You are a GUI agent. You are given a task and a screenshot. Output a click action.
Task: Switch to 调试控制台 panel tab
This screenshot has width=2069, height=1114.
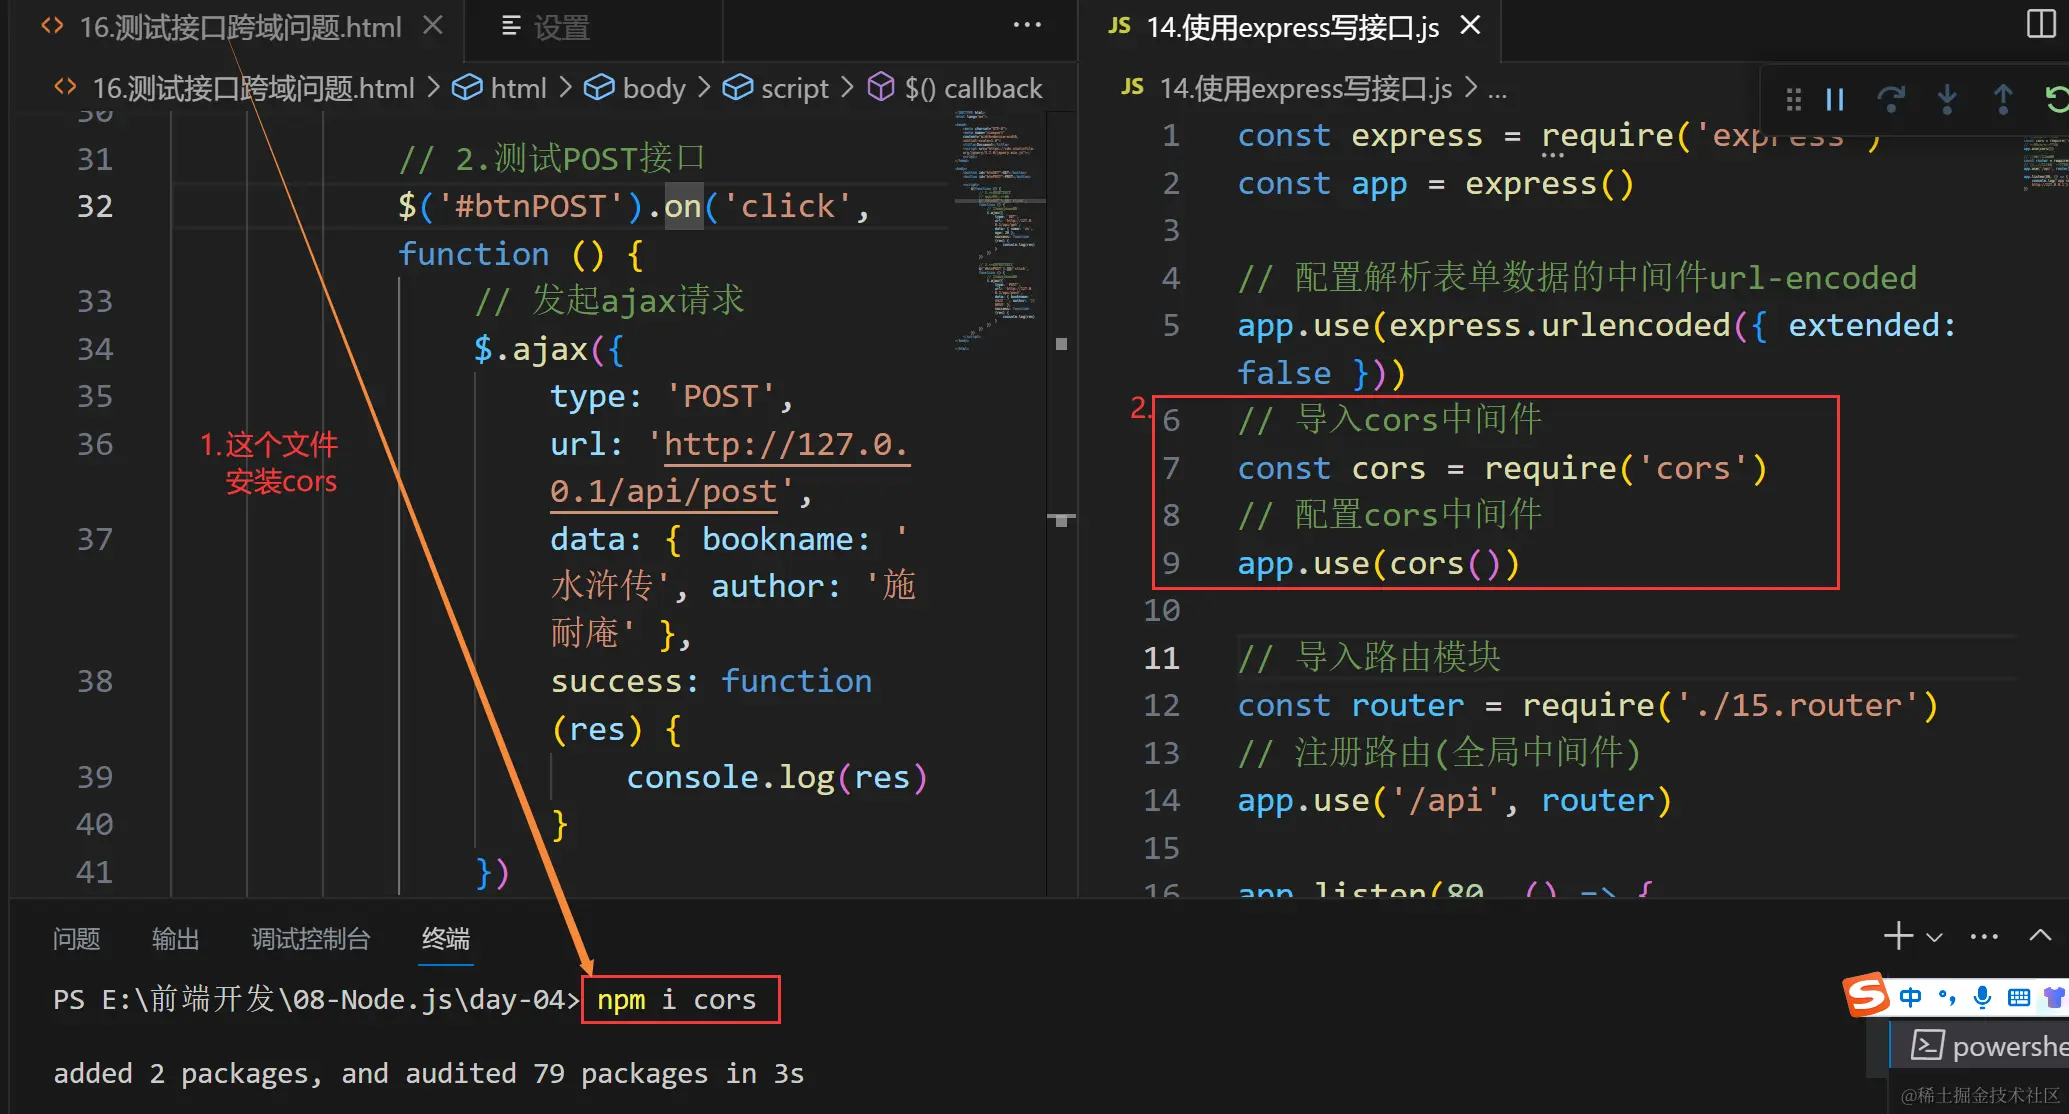[x=310, y=938]
